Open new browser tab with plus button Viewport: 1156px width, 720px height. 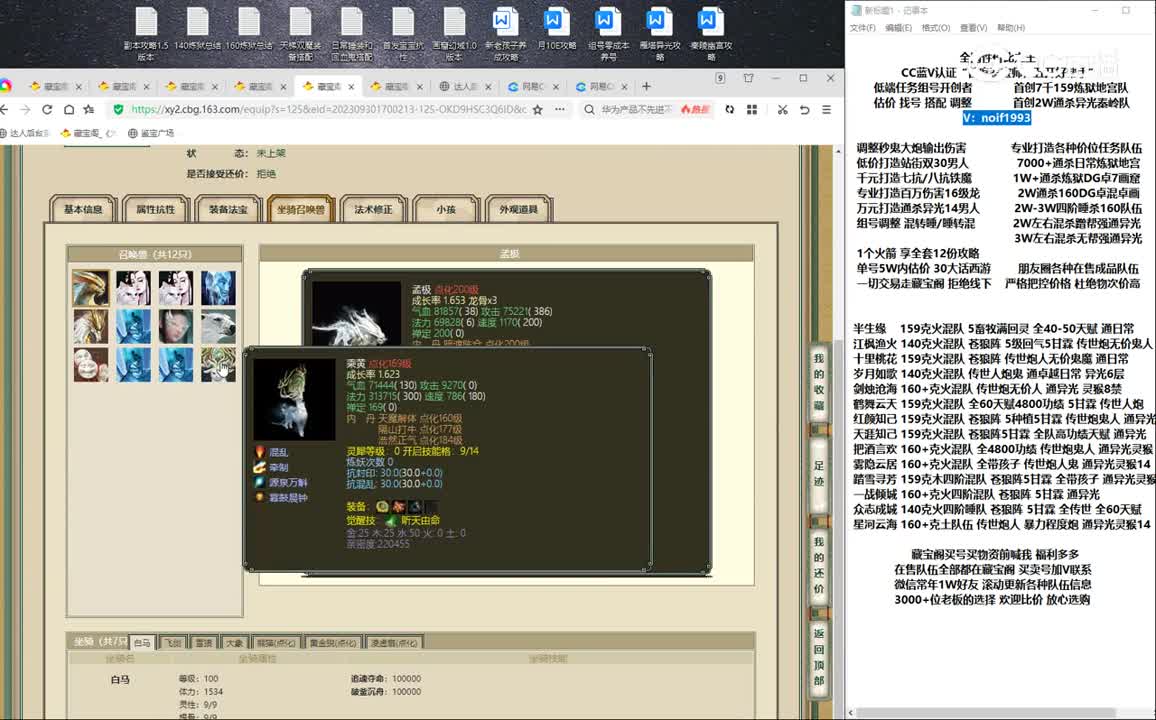point(647,86)
